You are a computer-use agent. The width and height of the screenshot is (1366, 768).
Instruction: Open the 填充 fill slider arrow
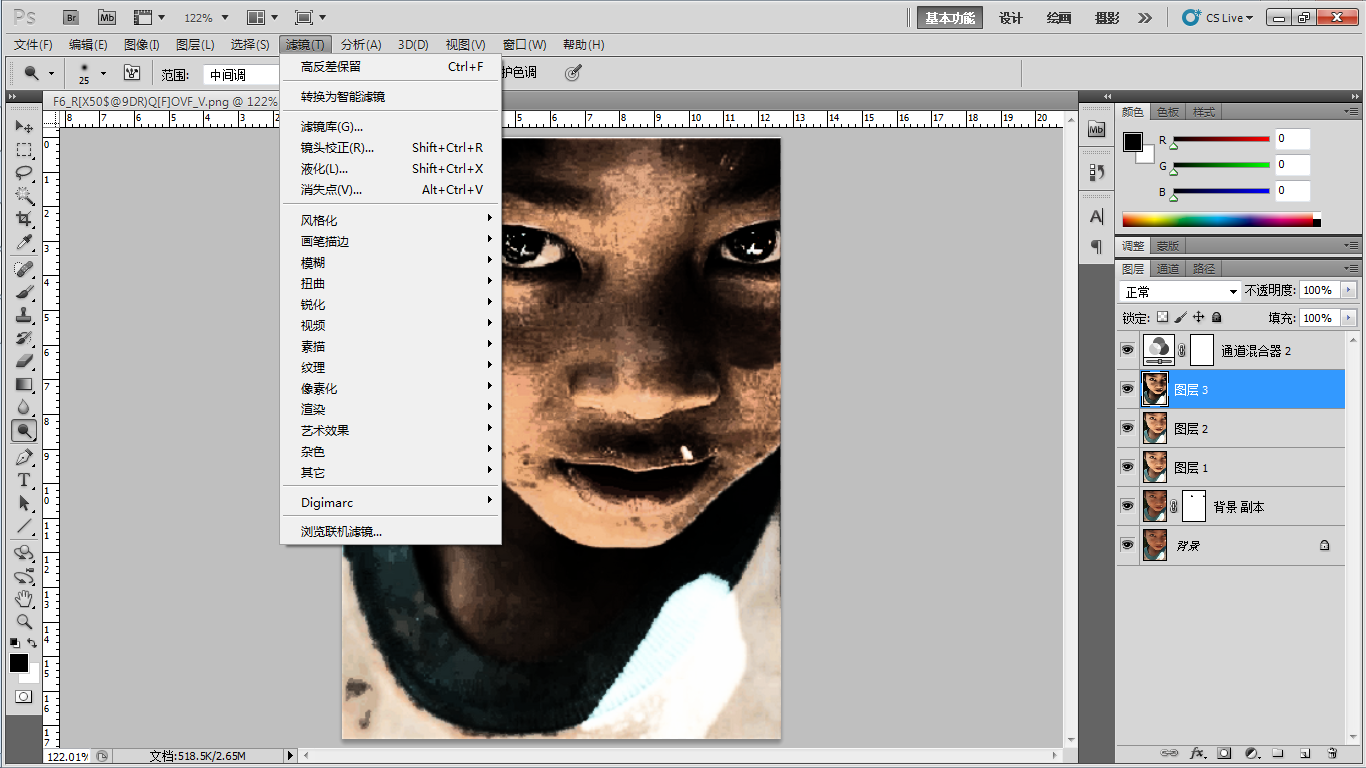(1349, 318)
